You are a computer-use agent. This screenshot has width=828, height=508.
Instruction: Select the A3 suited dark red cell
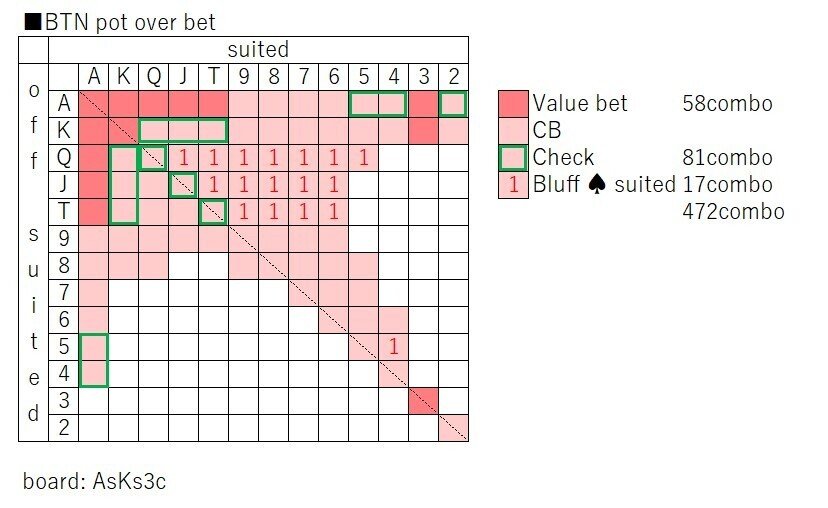424,104
